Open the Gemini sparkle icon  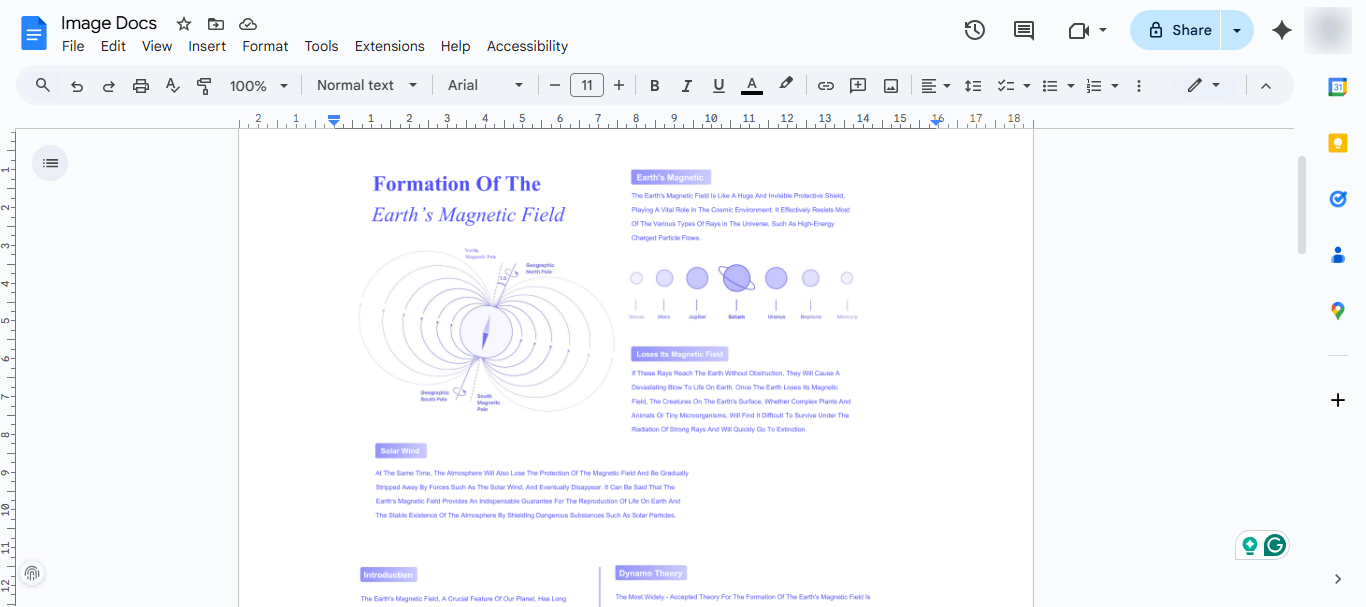tap(1282, 30)
